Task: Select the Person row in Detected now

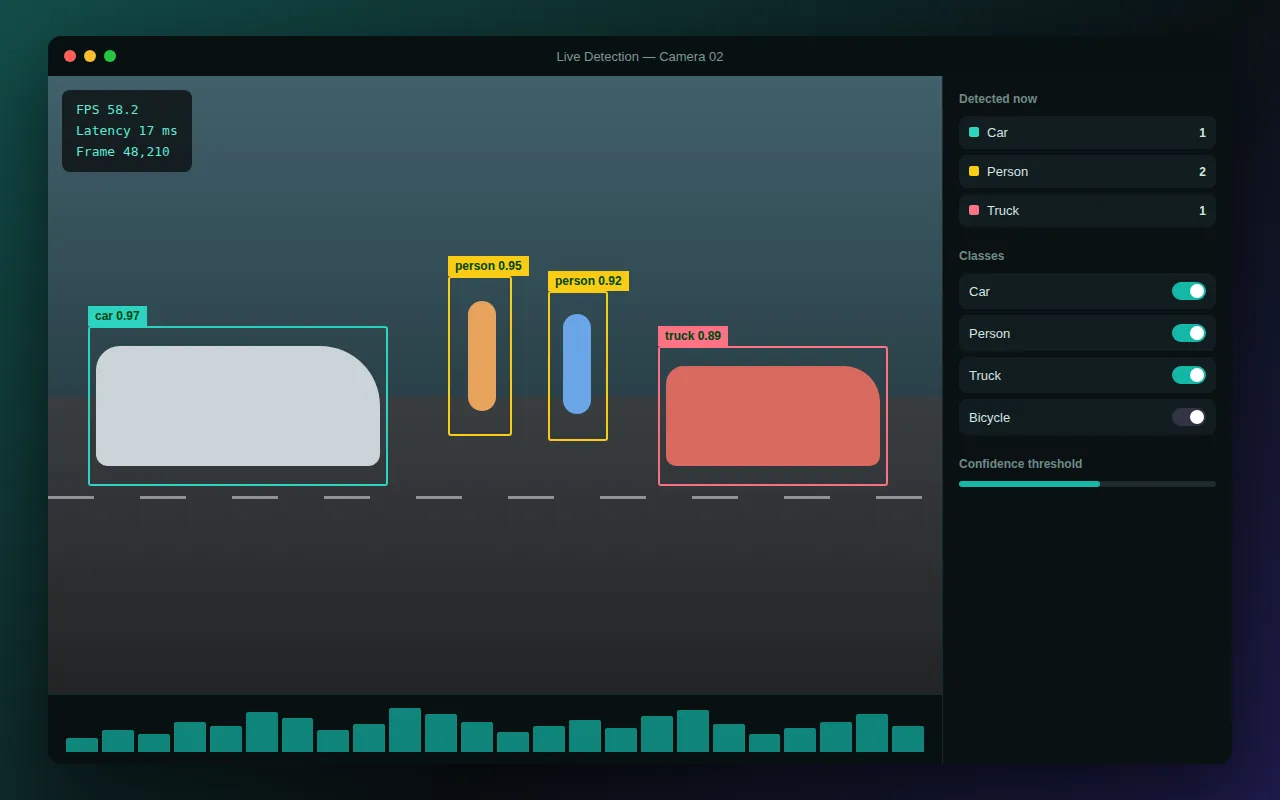Action: 1087,171
